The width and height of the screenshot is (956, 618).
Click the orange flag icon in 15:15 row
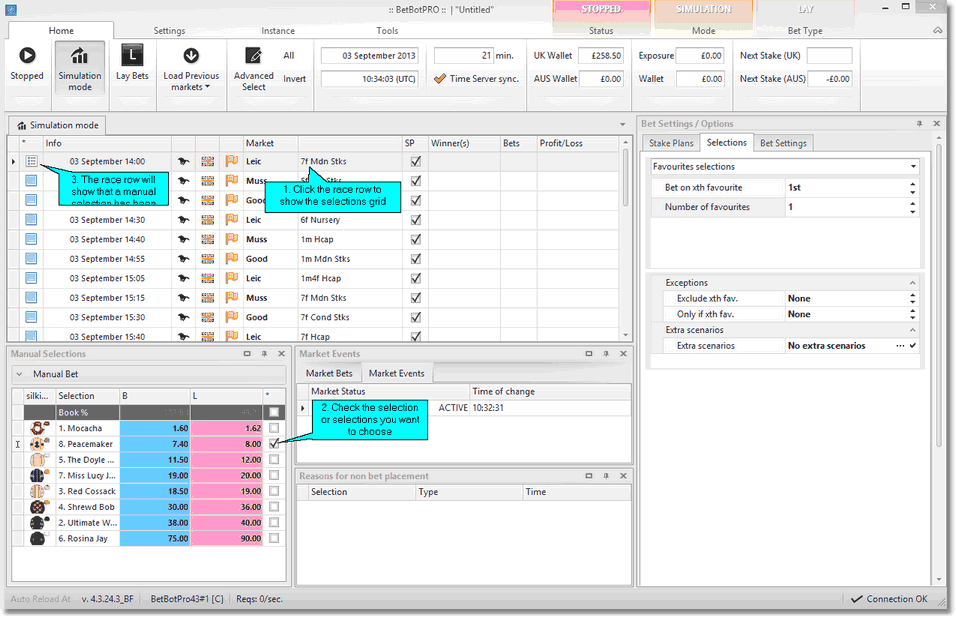[x=232, y=297]
